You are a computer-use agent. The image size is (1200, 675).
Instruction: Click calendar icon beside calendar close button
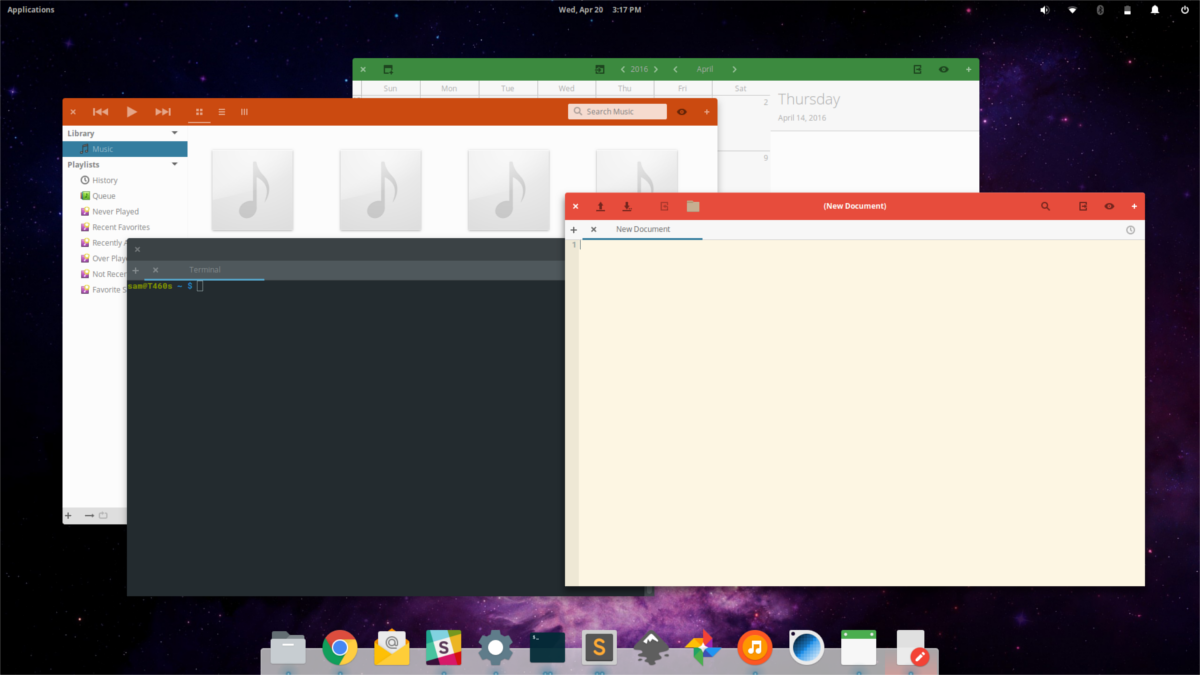click(388, 69)
